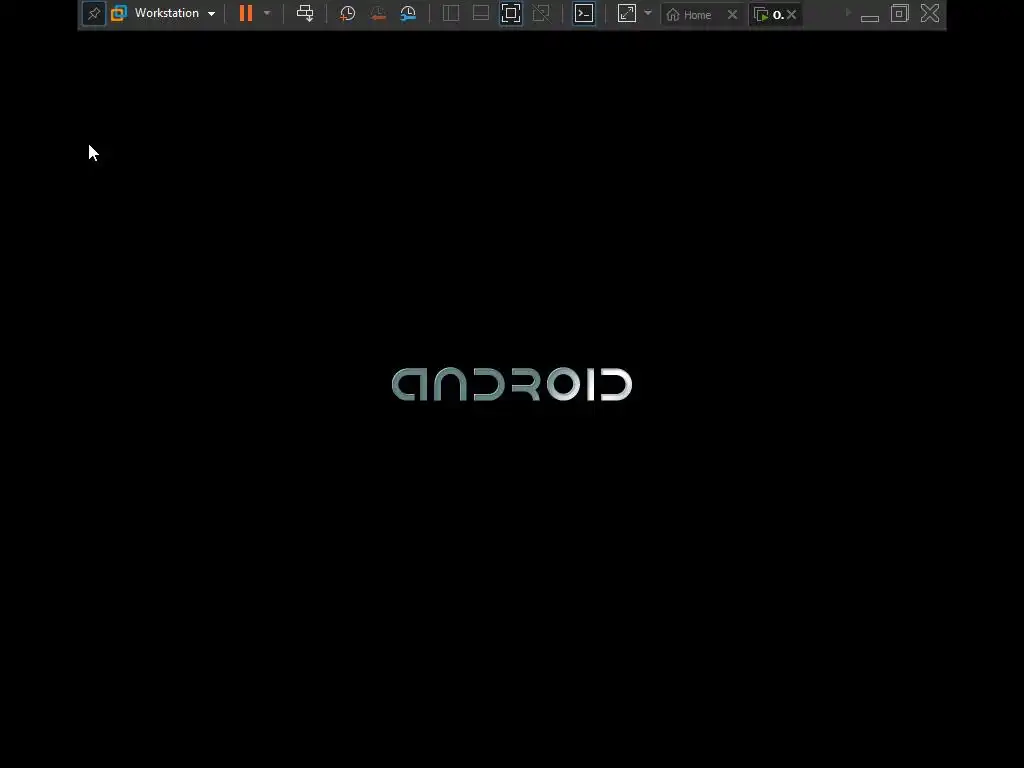
Task: Restore down the VMware window
Action: pyautogui.click(x=900, y=13)
